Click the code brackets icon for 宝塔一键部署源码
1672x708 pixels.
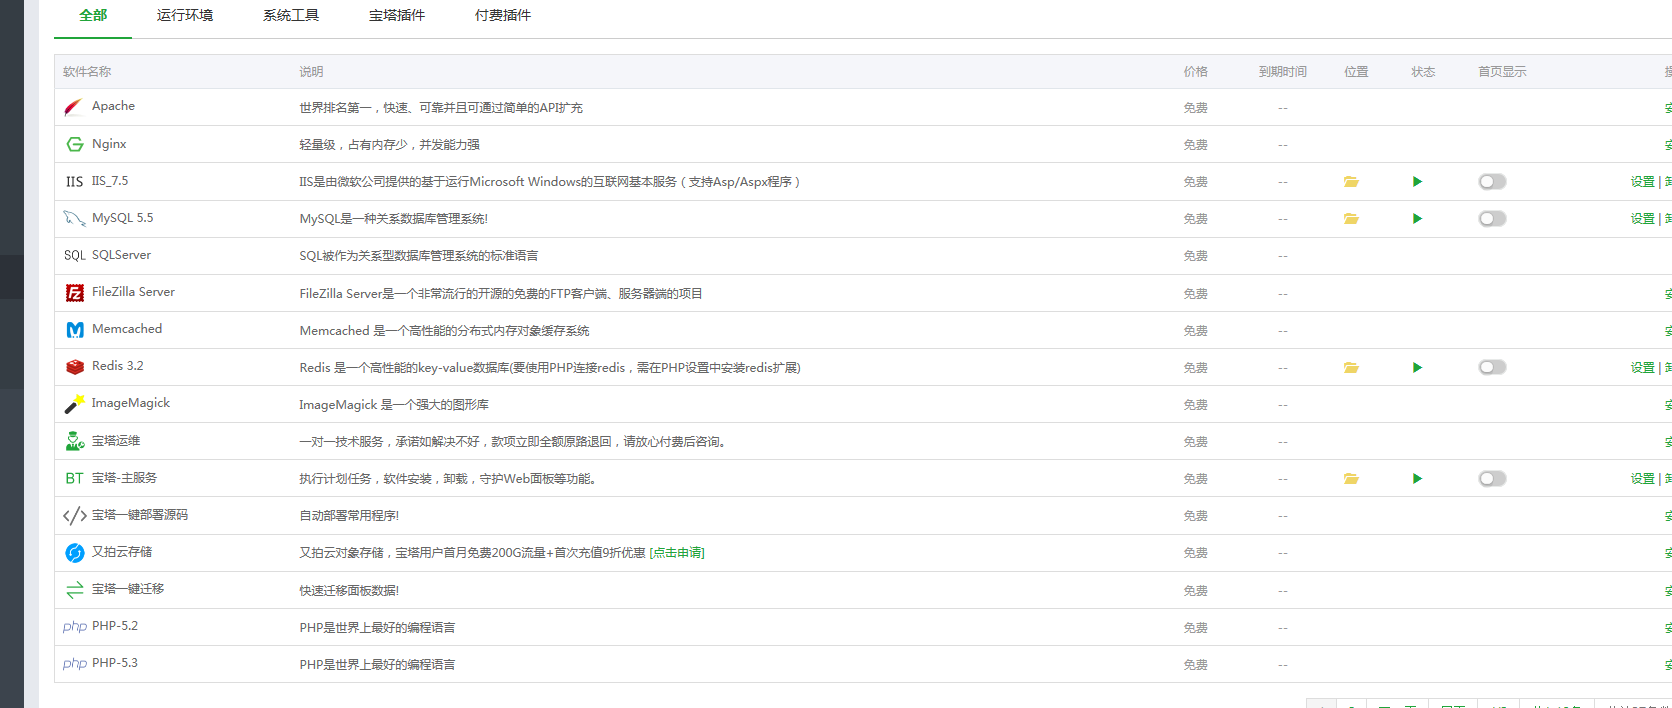point(74,515)
